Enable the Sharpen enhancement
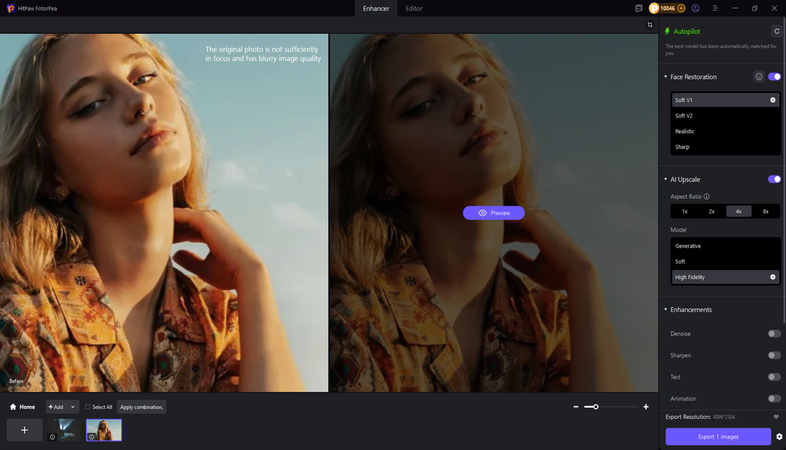 (774, 355)
